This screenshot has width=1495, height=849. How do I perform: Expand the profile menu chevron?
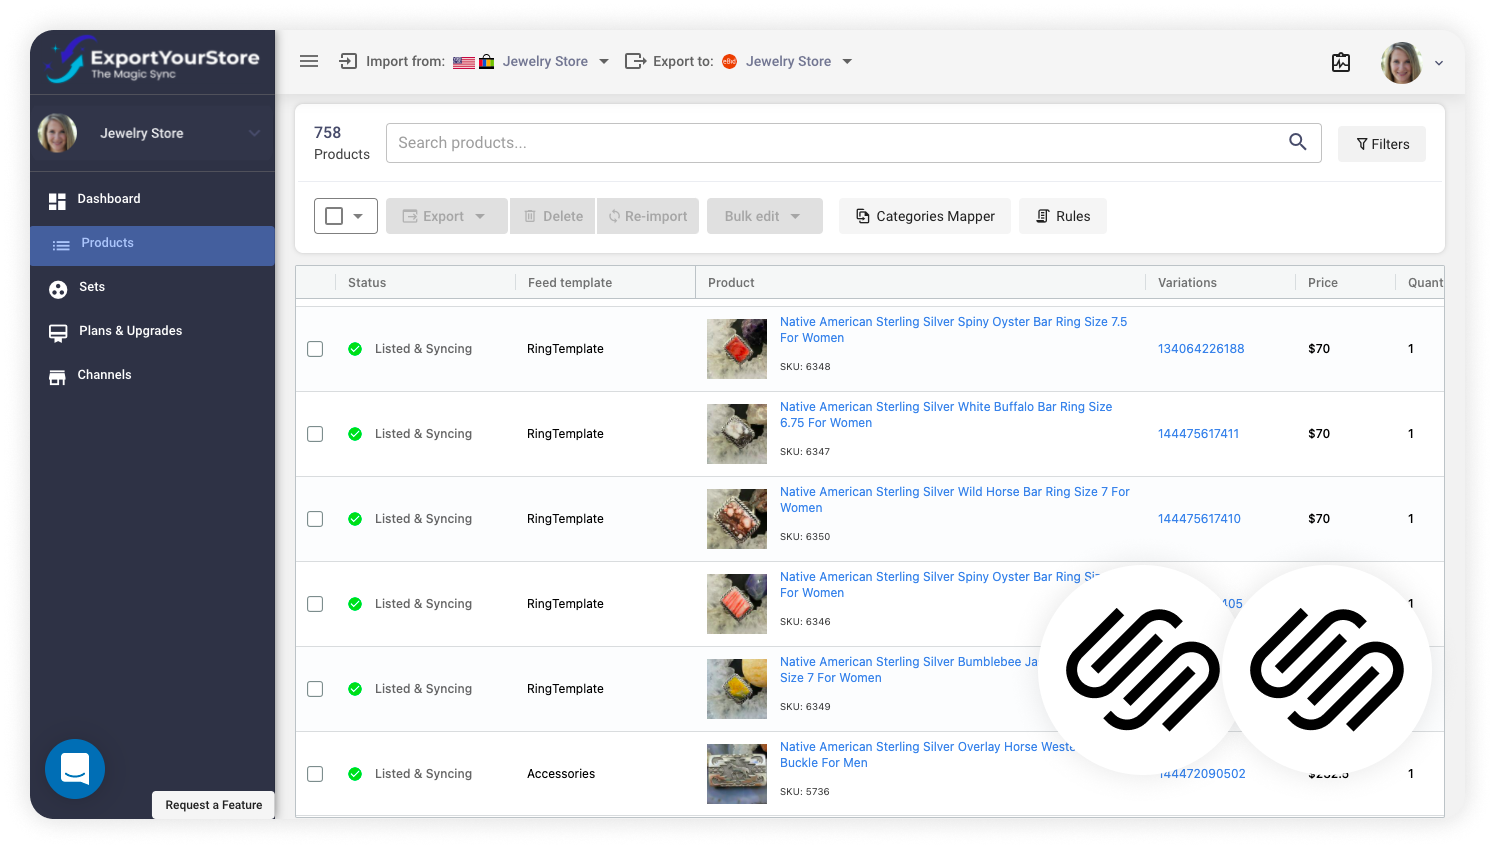[1439, 63]
